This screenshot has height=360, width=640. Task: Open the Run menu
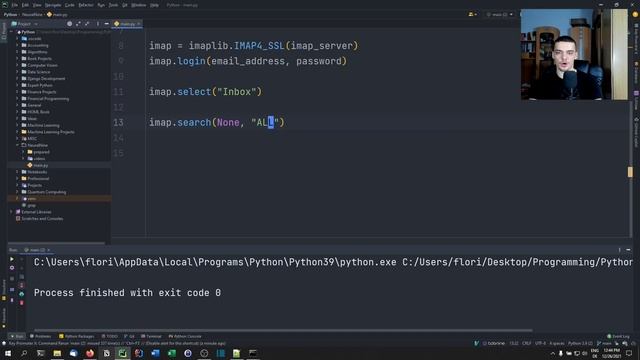point(101,5)
